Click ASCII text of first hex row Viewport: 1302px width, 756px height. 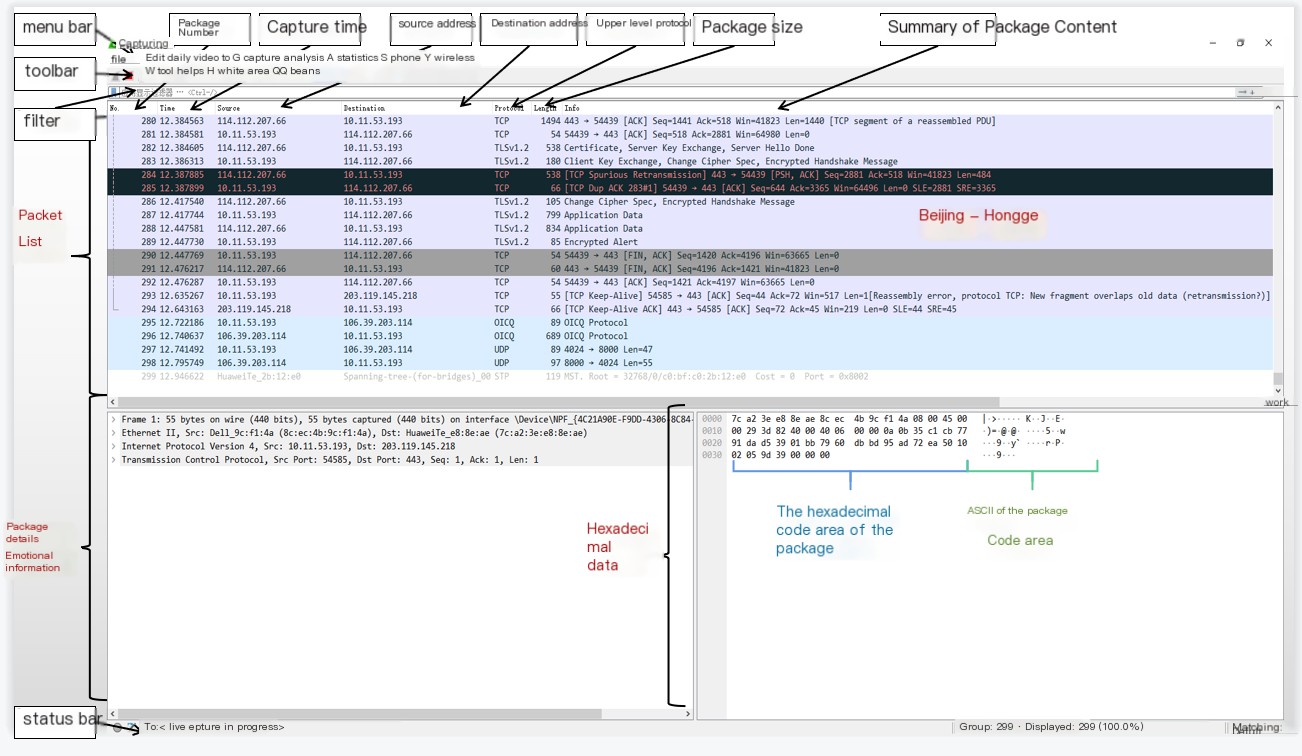1024,418
